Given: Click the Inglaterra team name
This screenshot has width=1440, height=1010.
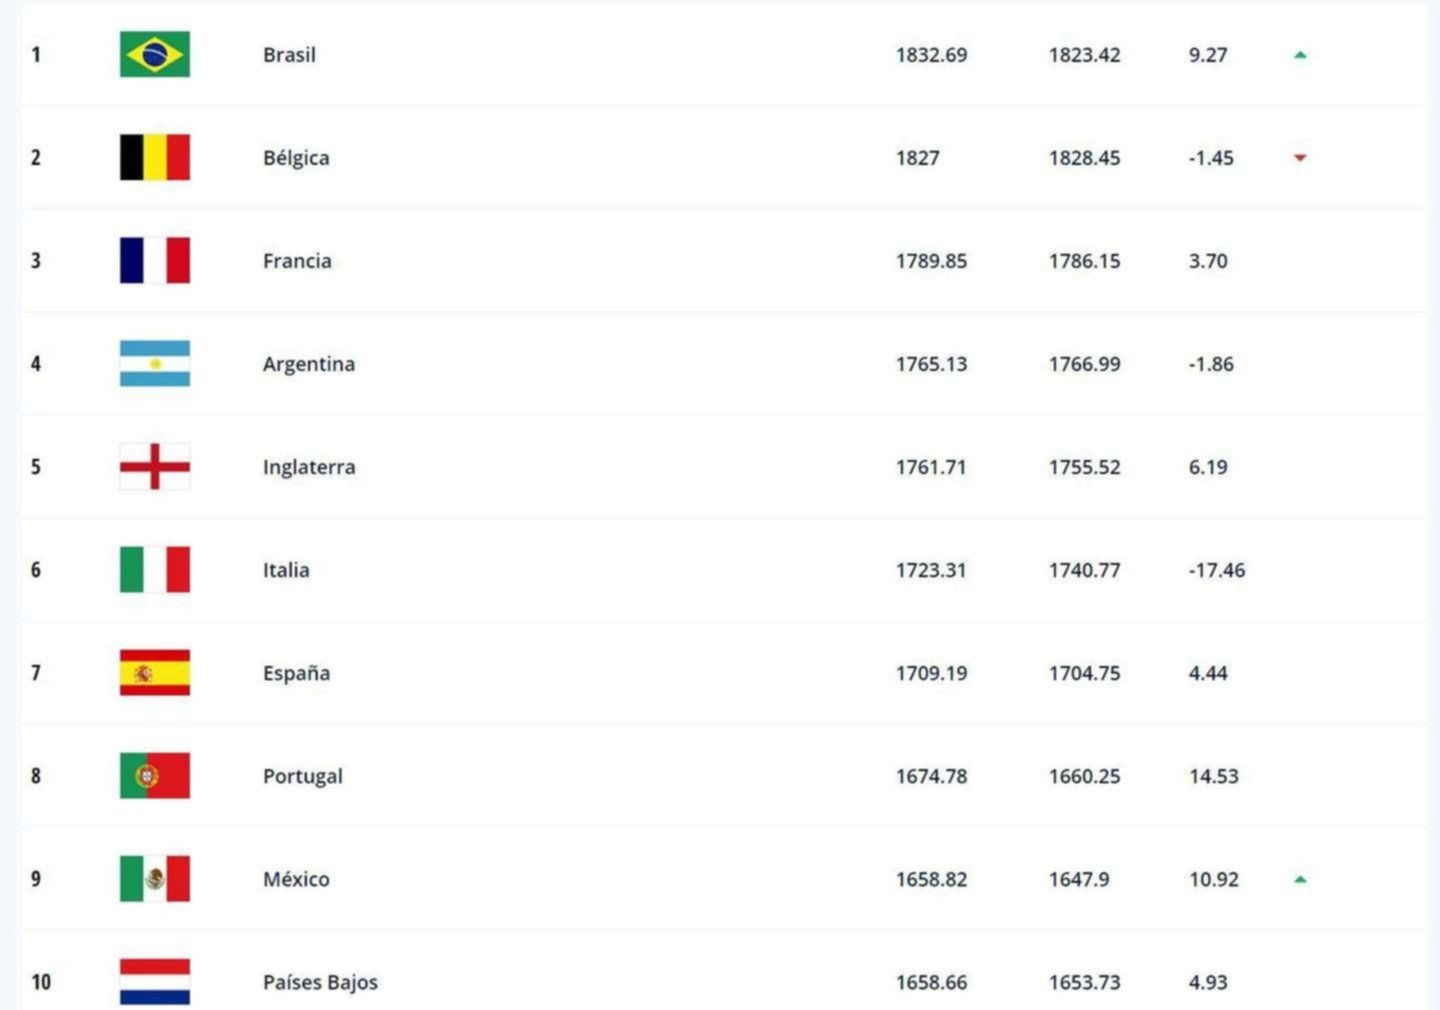Looking at the screenshot, I should 308,467.
